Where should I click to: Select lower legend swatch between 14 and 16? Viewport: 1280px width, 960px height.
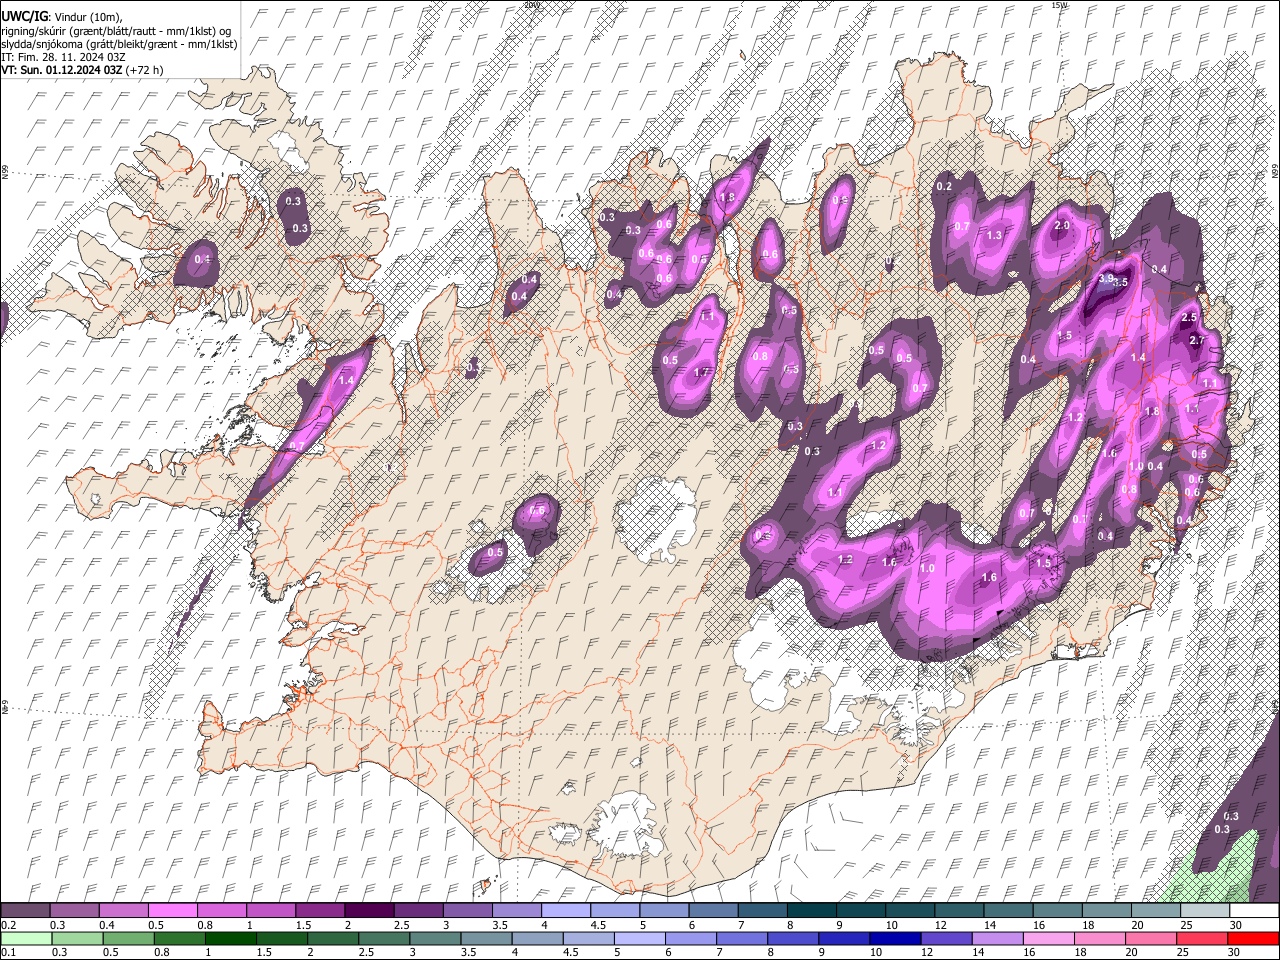pyautogui.click(x=999, y=938)
